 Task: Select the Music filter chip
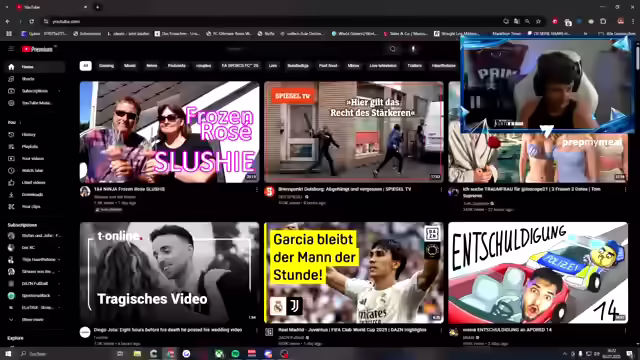point(130,66)
